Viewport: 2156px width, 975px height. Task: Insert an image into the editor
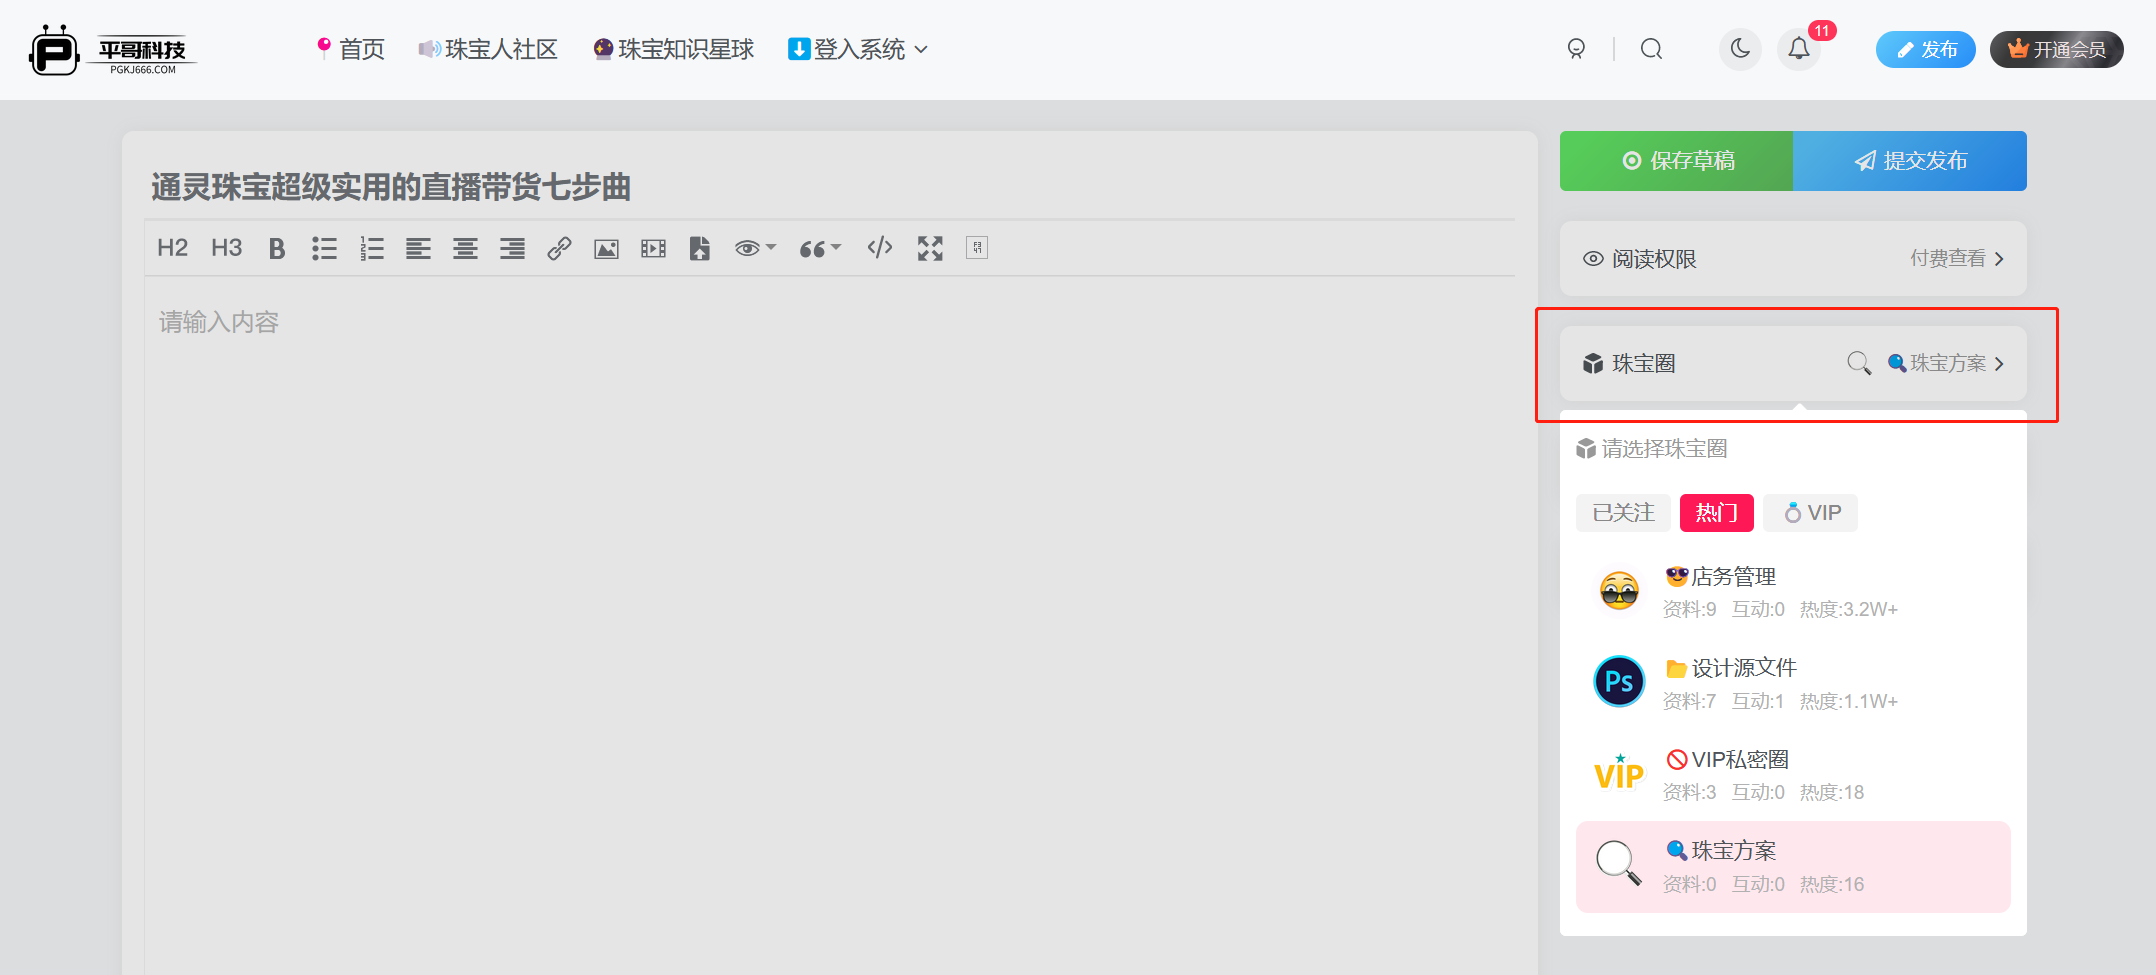coord(606,248)
